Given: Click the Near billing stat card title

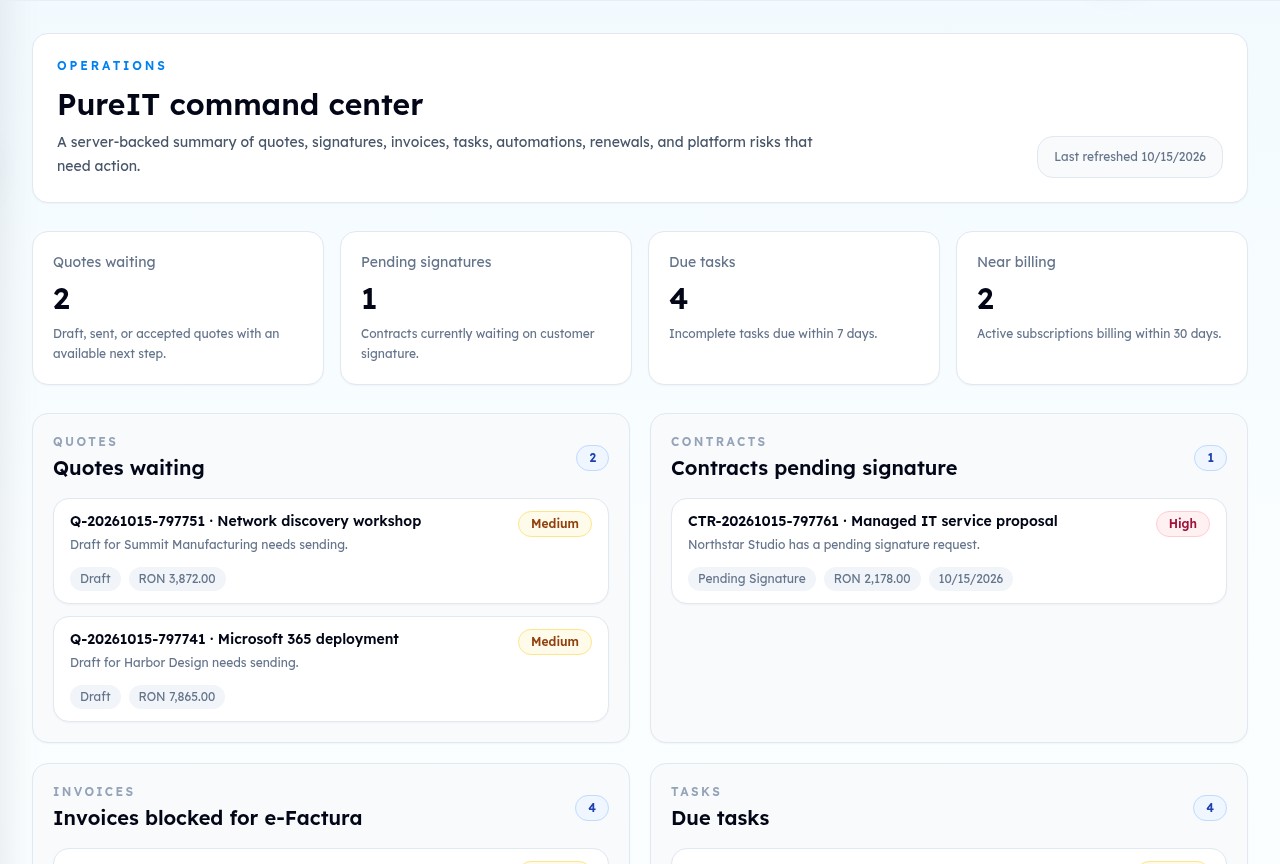Looking at the screenshot, I should coord(1016,262).
